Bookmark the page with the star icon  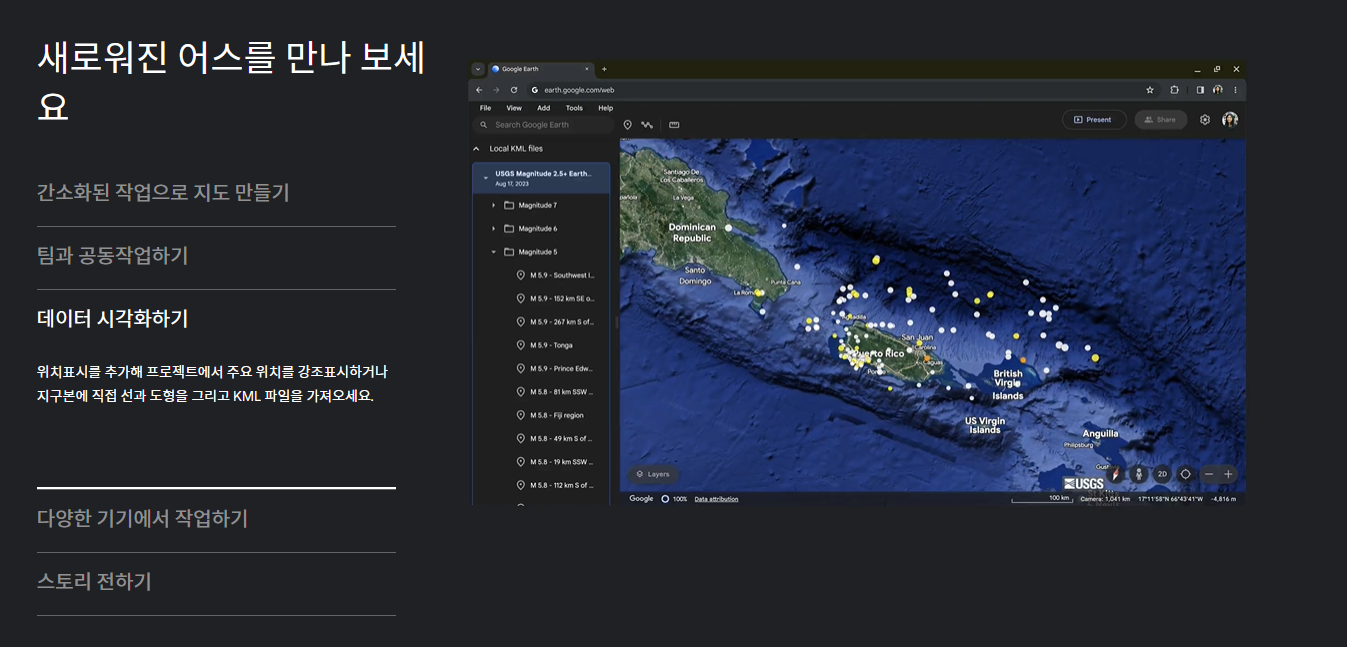point(1150,90)
